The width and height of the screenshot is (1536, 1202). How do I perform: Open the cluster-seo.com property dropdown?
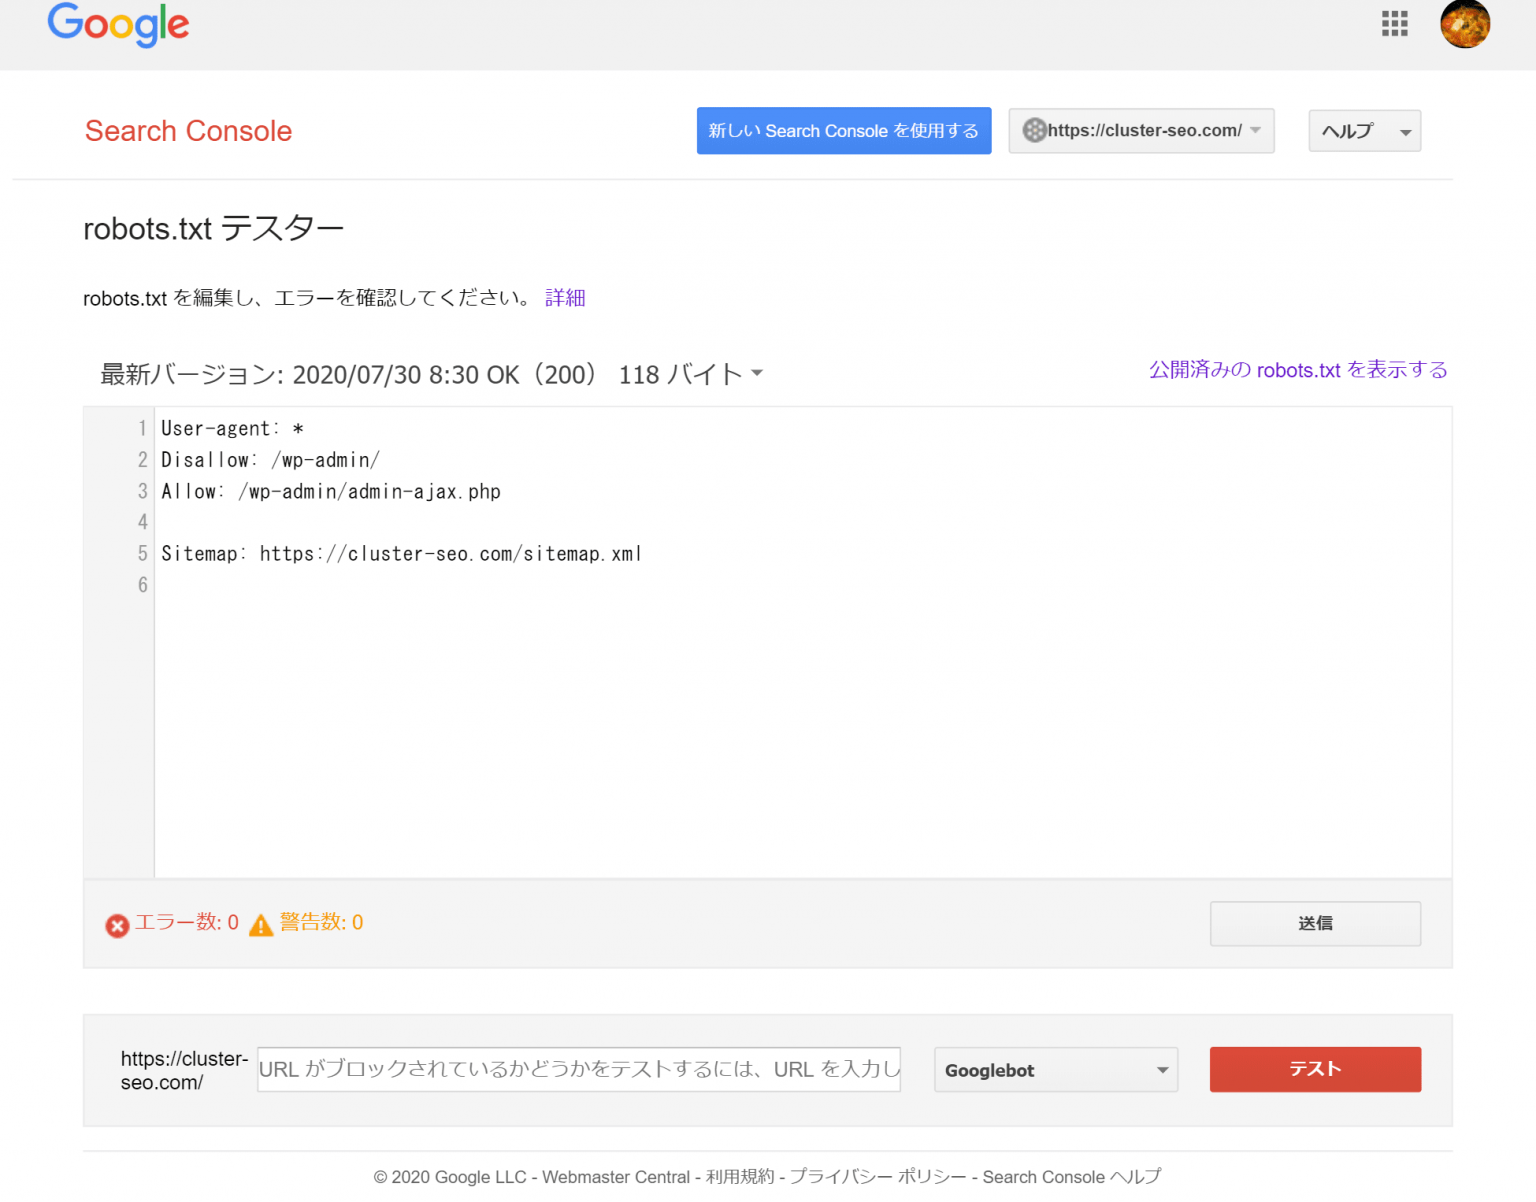tap(1142, 131)
